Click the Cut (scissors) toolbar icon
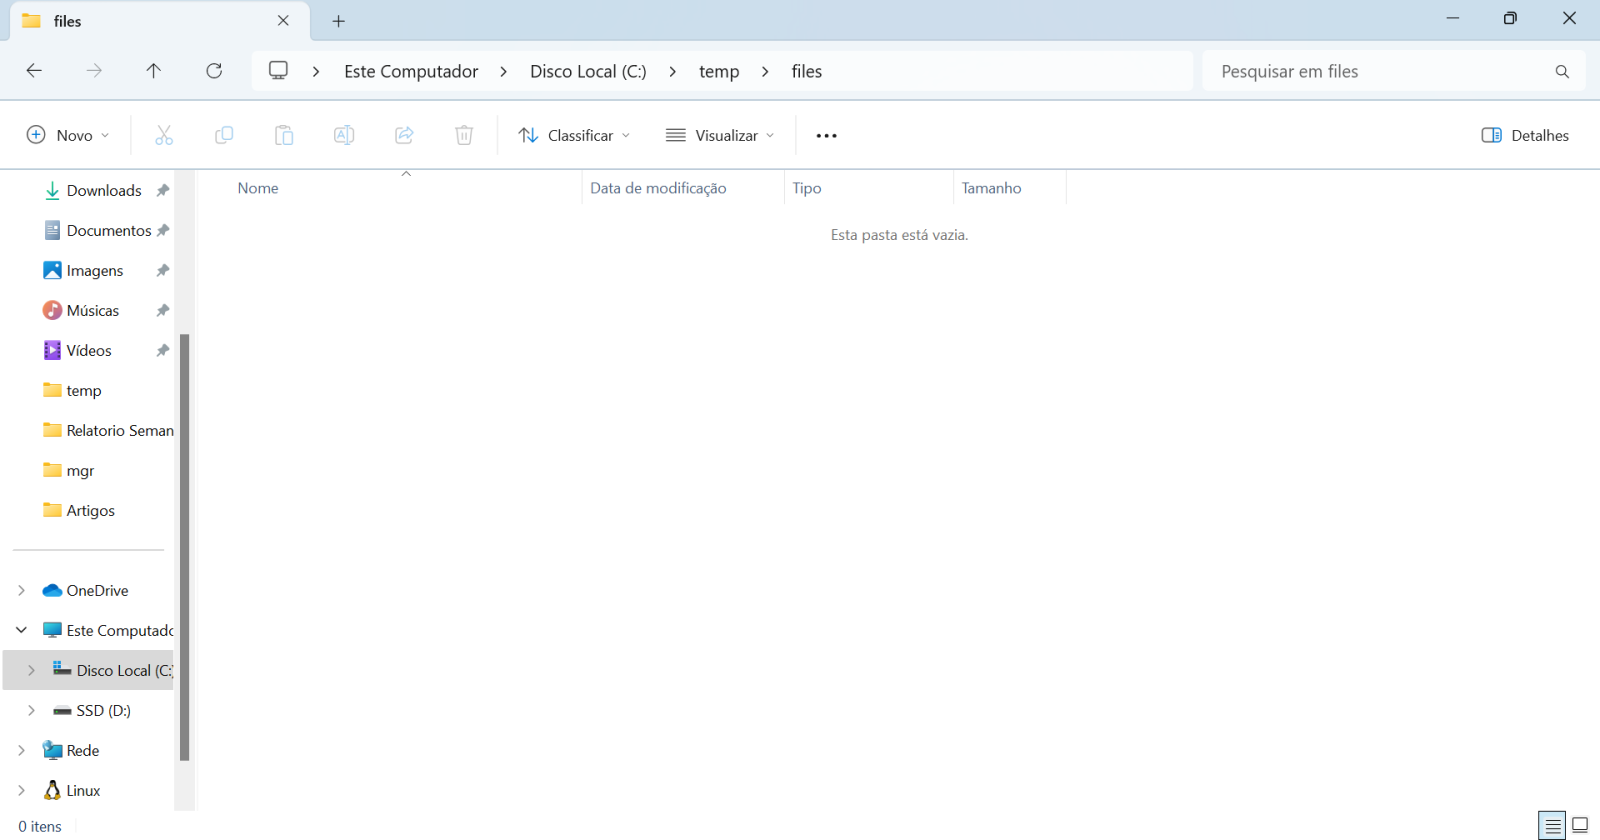Image resolution: width=1600 pixels, height=840 pixels. pos(164,135)
